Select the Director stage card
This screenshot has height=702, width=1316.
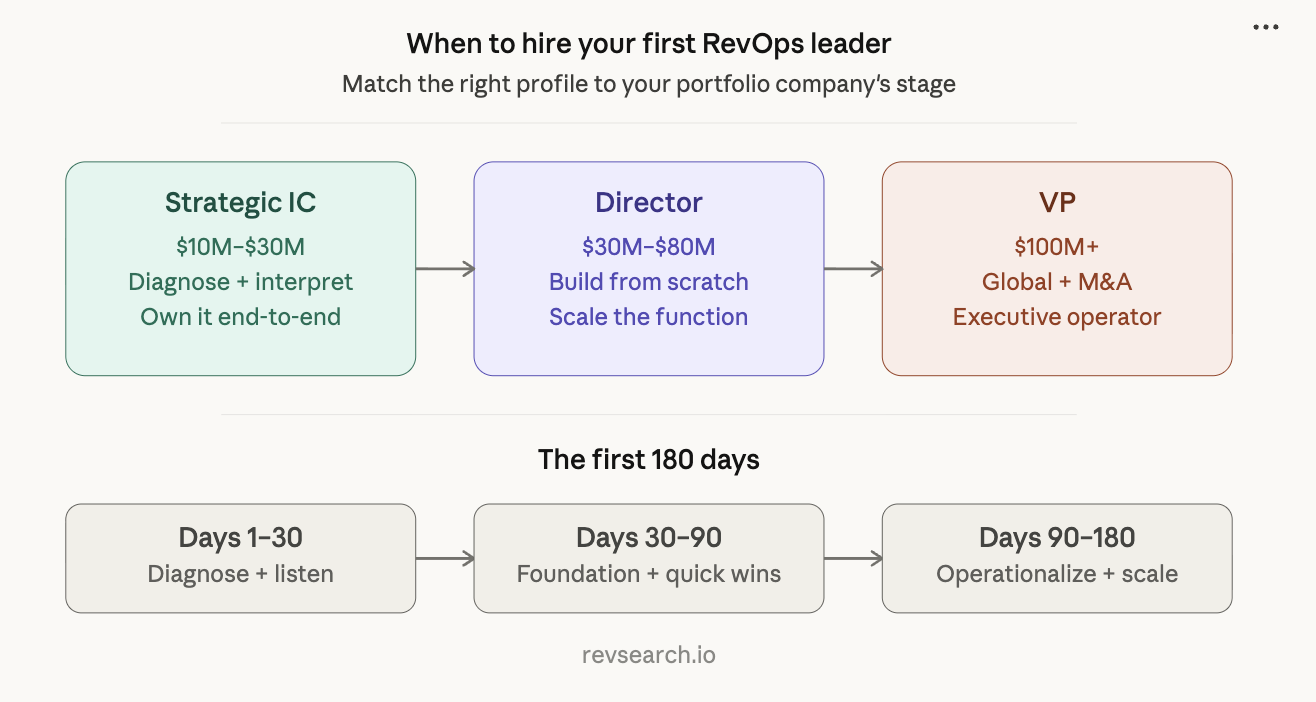tap(648, 267)
